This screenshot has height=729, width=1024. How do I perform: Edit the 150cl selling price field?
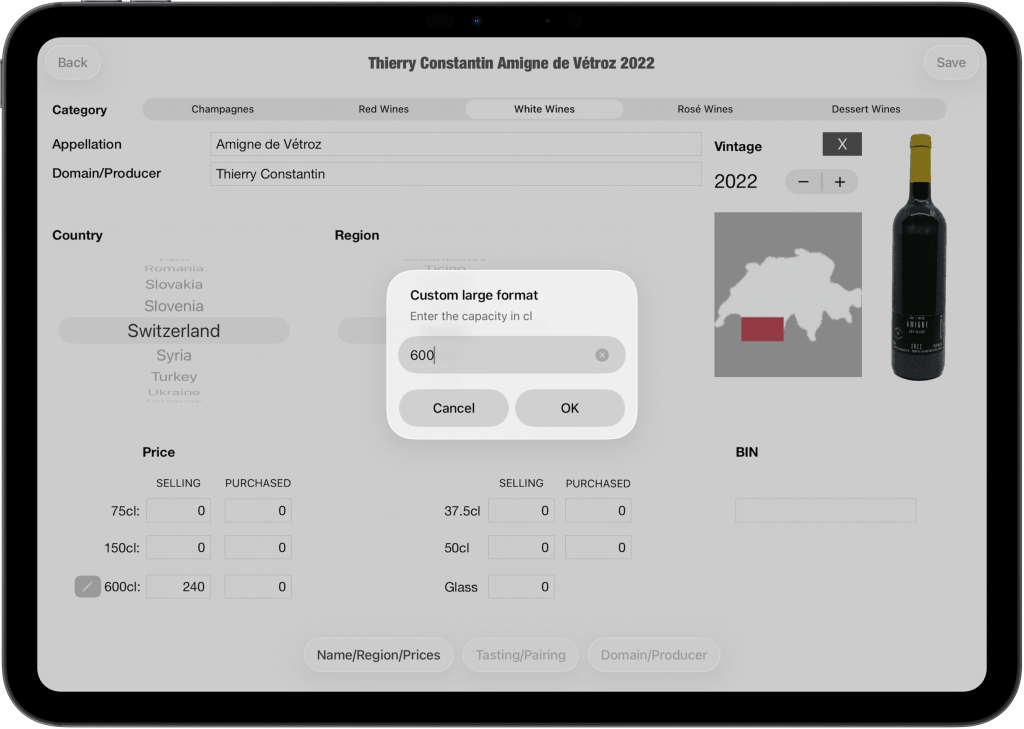pos(178,547)
